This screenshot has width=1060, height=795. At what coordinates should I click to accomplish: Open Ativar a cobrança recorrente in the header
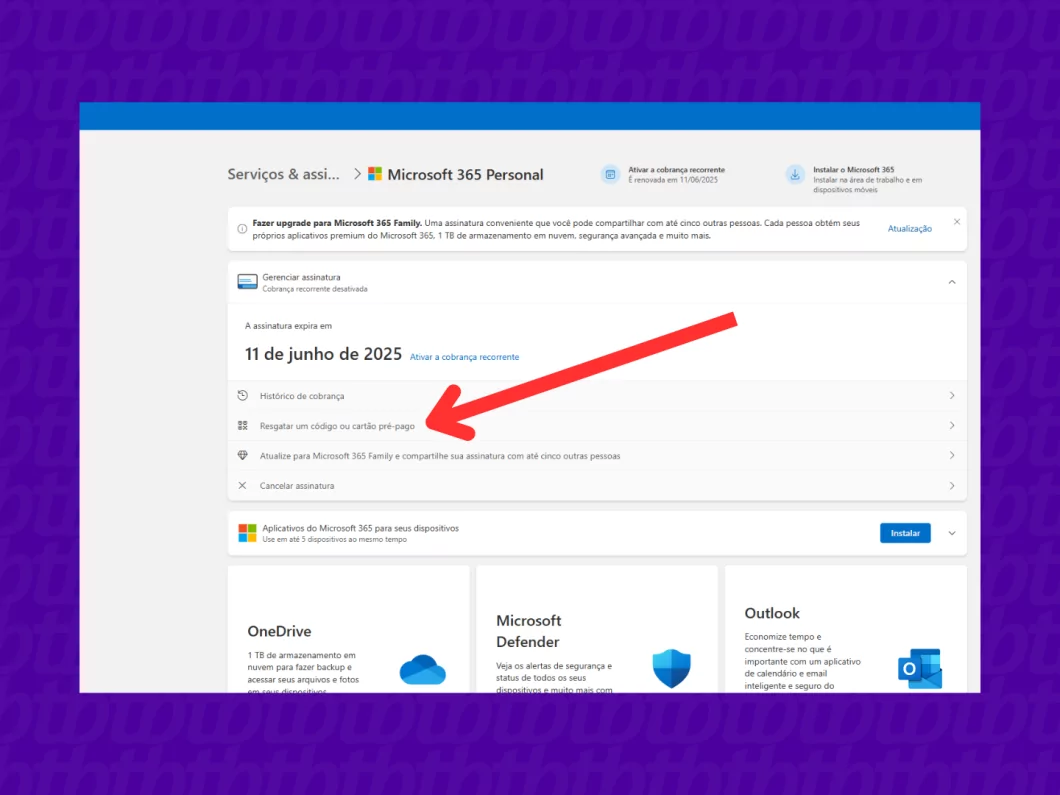(663, 174)
